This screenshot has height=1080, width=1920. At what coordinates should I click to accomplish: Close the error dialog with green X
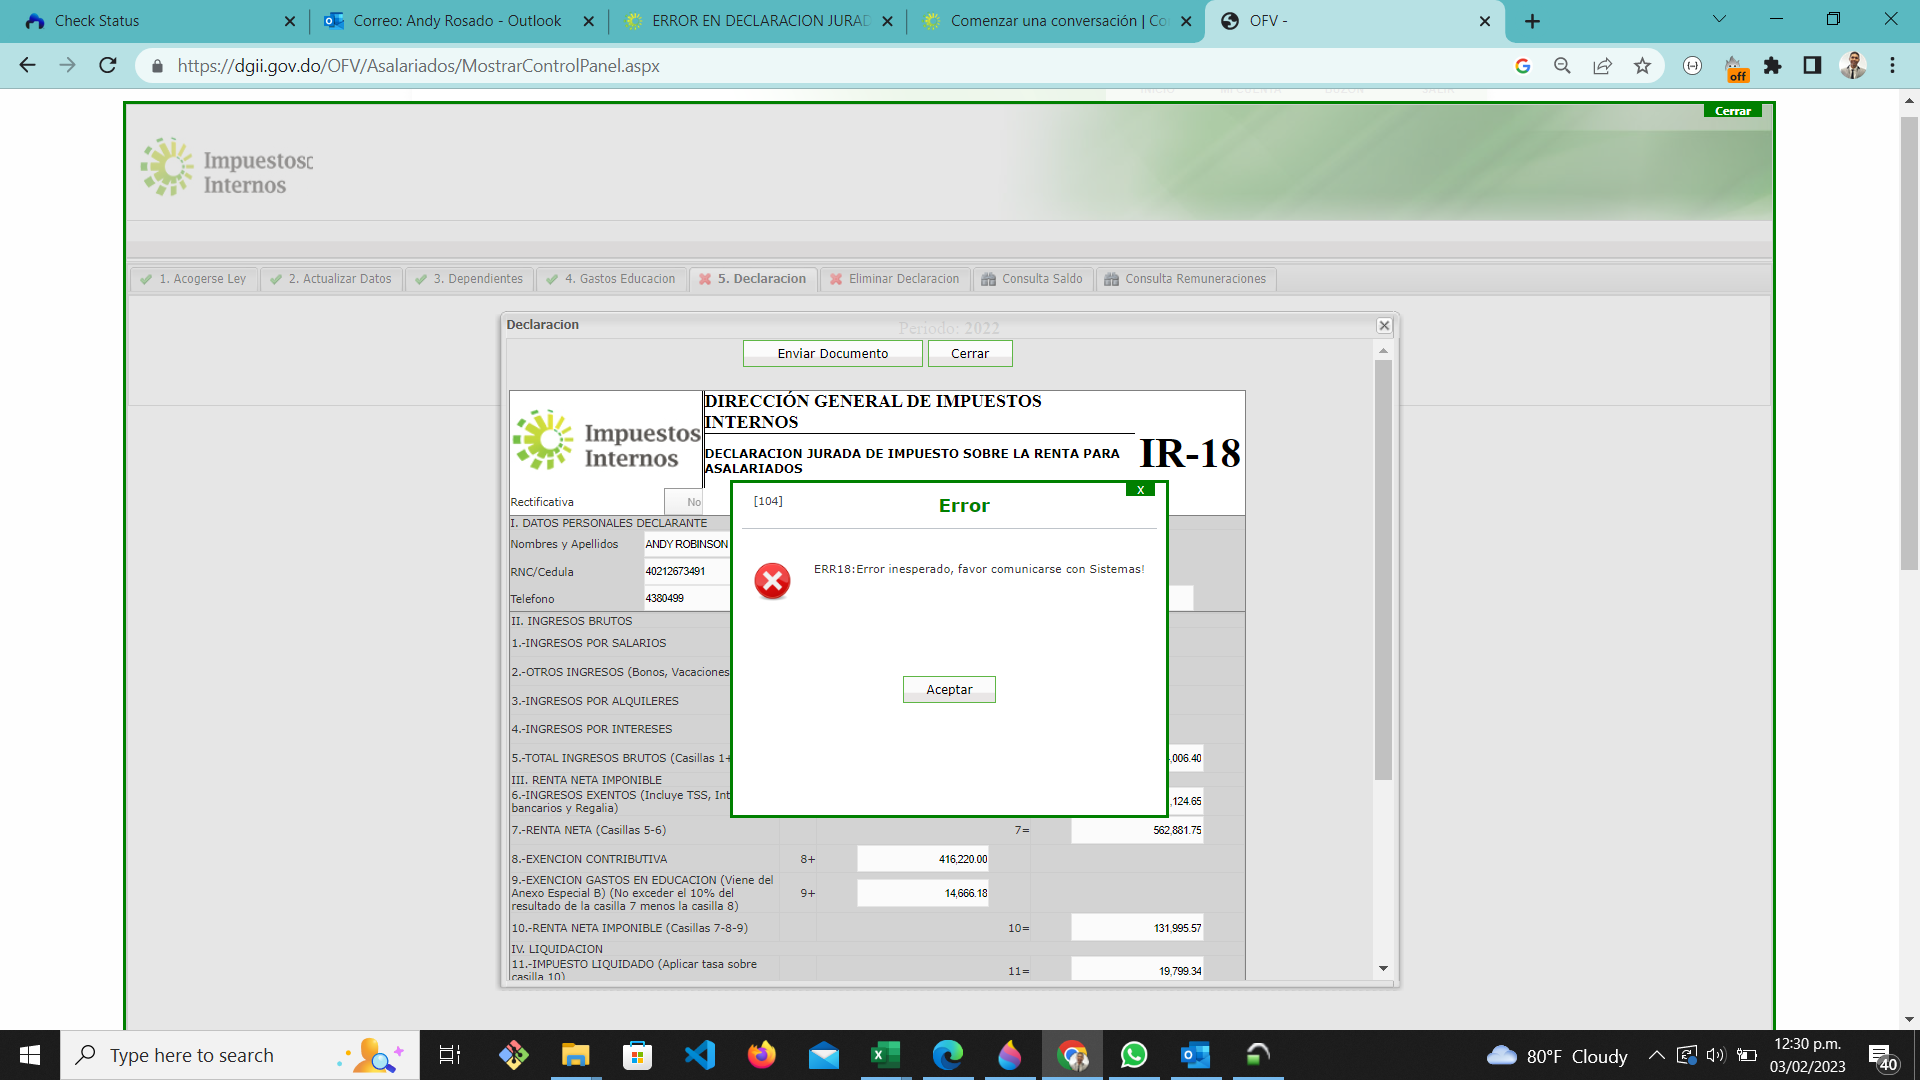pyautogui.click(x=1140, y=490)
